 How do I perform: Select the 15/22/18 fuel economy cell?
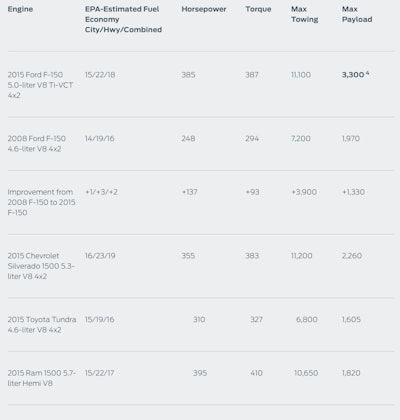click(100, 75)
